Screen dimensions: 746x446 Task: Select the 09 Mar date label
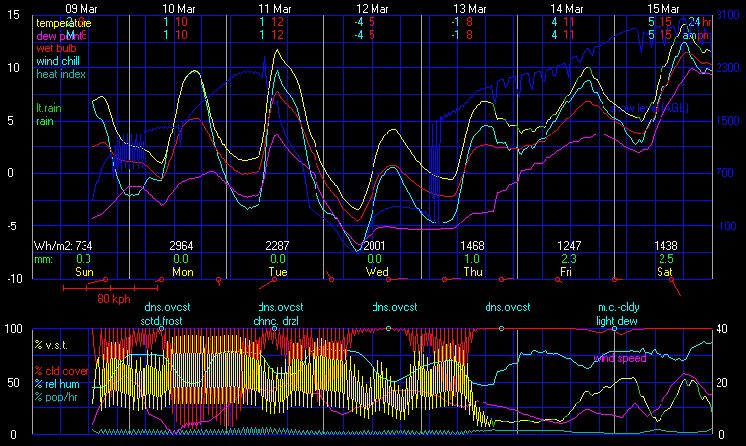81,9
